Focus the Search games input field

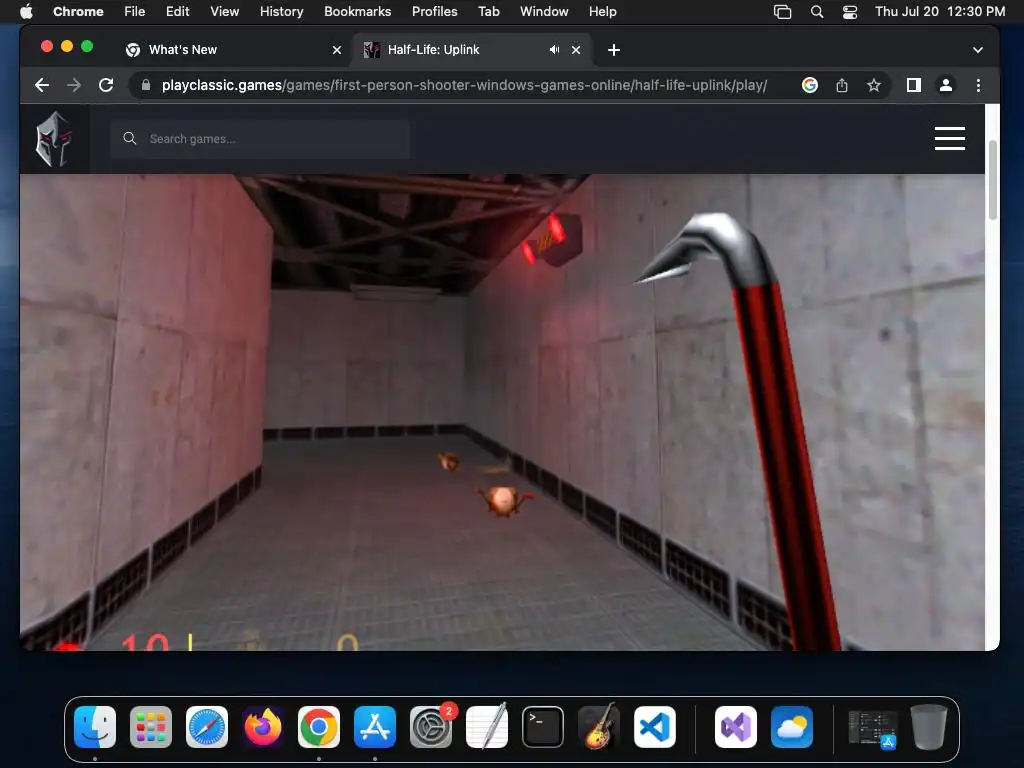click(x=260, y=138)
